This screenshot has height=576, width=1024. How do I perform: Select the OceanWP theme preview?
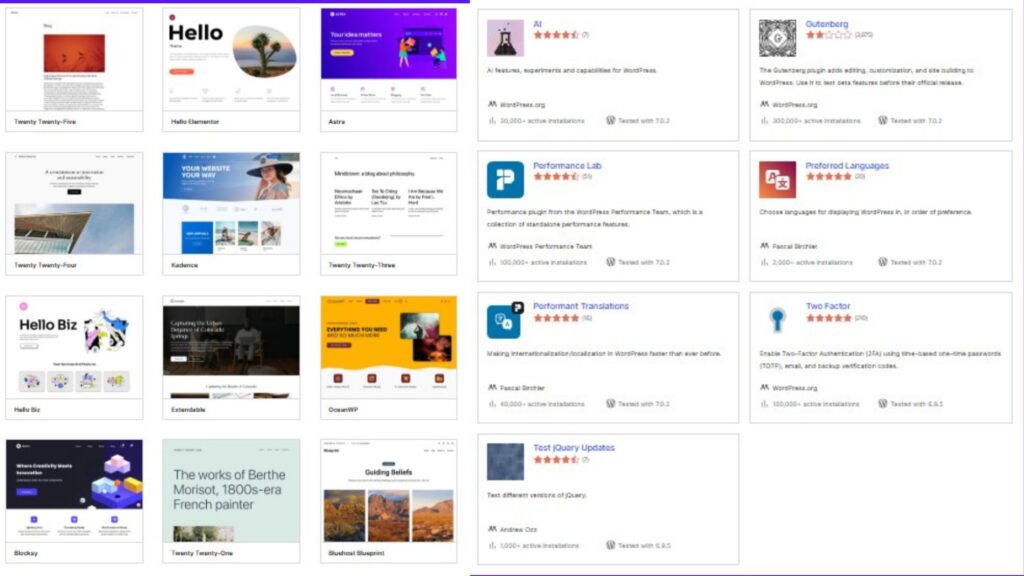[x=389, y=347]
